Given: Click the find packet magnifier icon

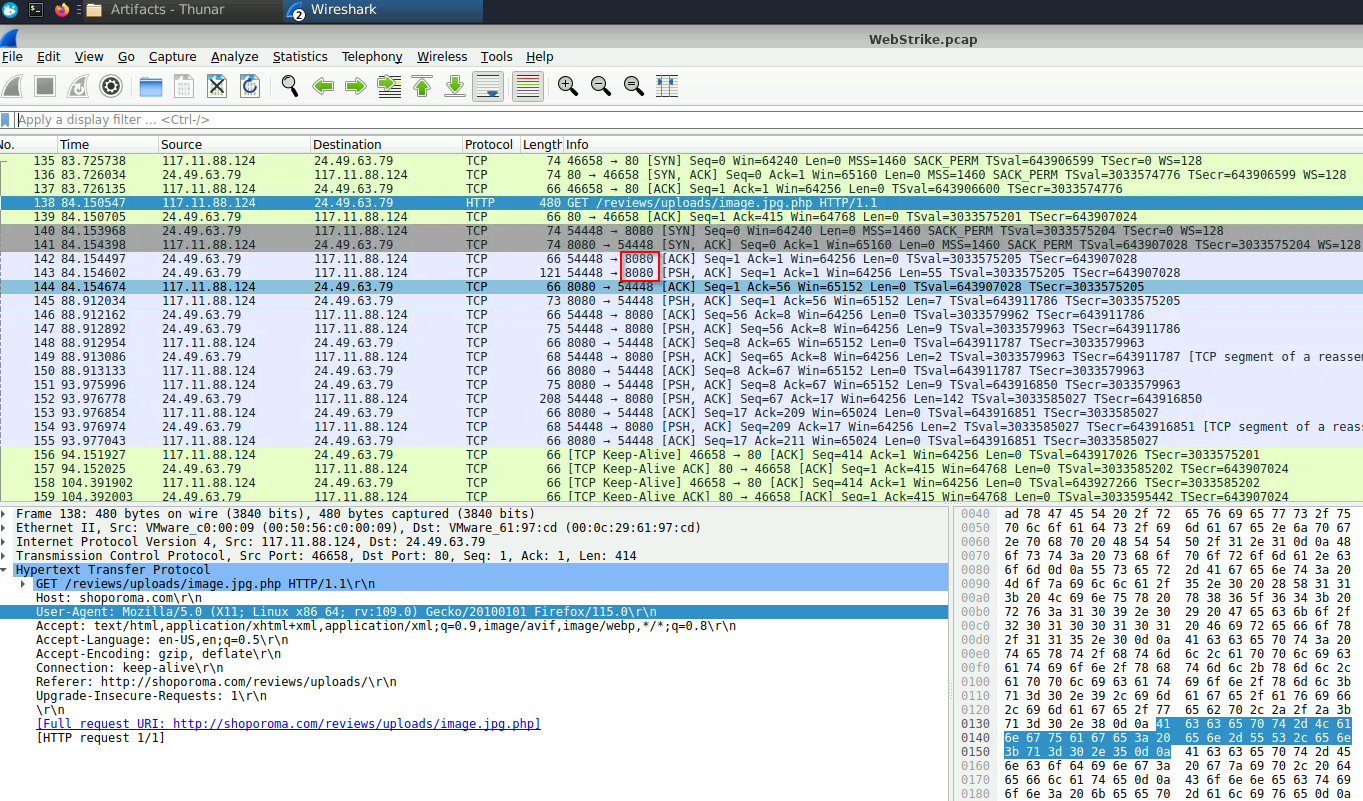Looking at the screenshot, I should (290, 87).
